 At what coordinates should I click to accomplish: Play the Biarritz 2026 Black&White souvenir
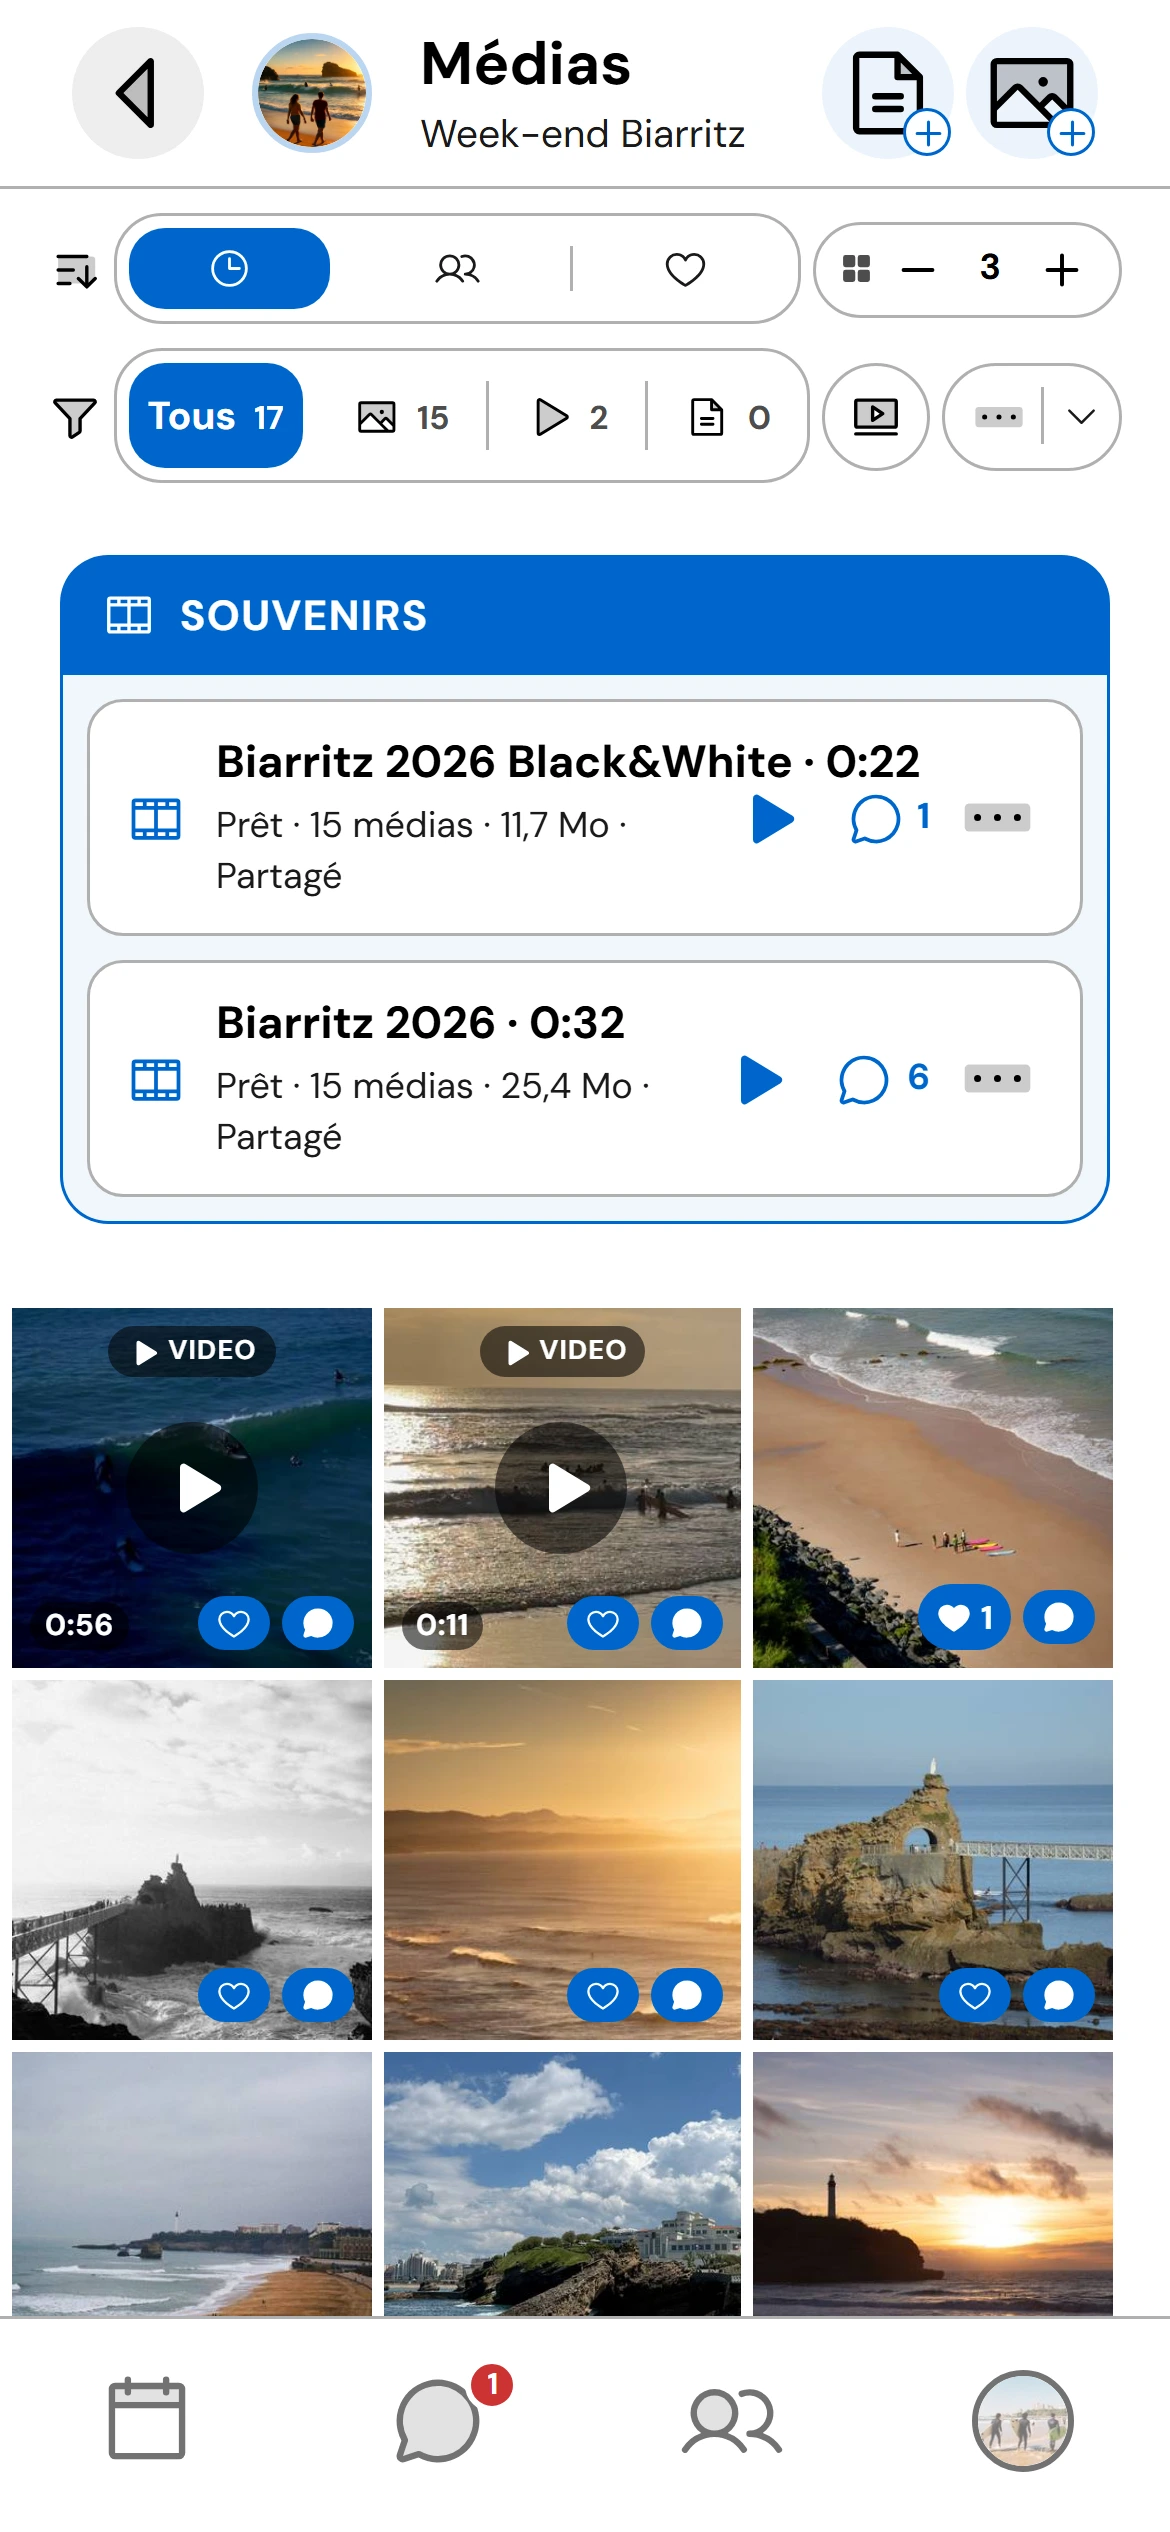pyautogui.click(x=773, y=819)
